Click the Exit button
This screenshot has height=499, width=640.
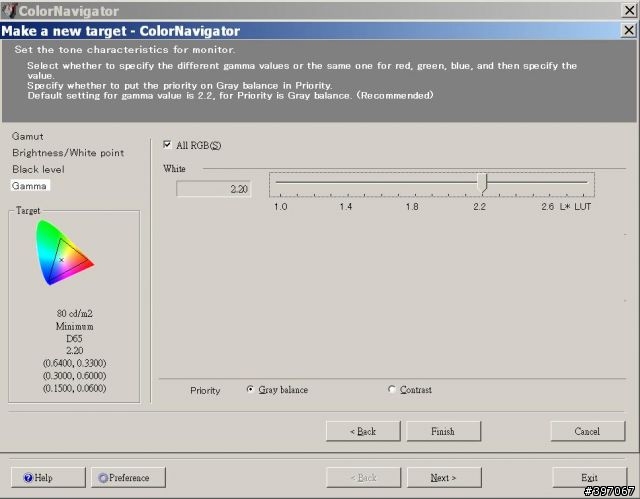589,477
